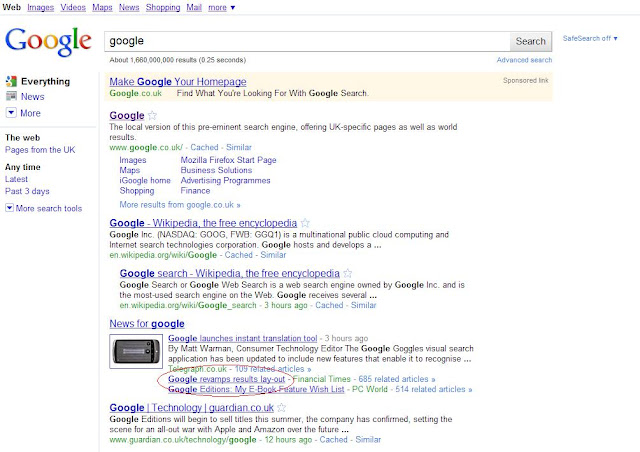Screen dimensions: 640x452
Task: Open Google Editions E-Book Wish List article
Action: pyautogui.click(x=256, y=390)
